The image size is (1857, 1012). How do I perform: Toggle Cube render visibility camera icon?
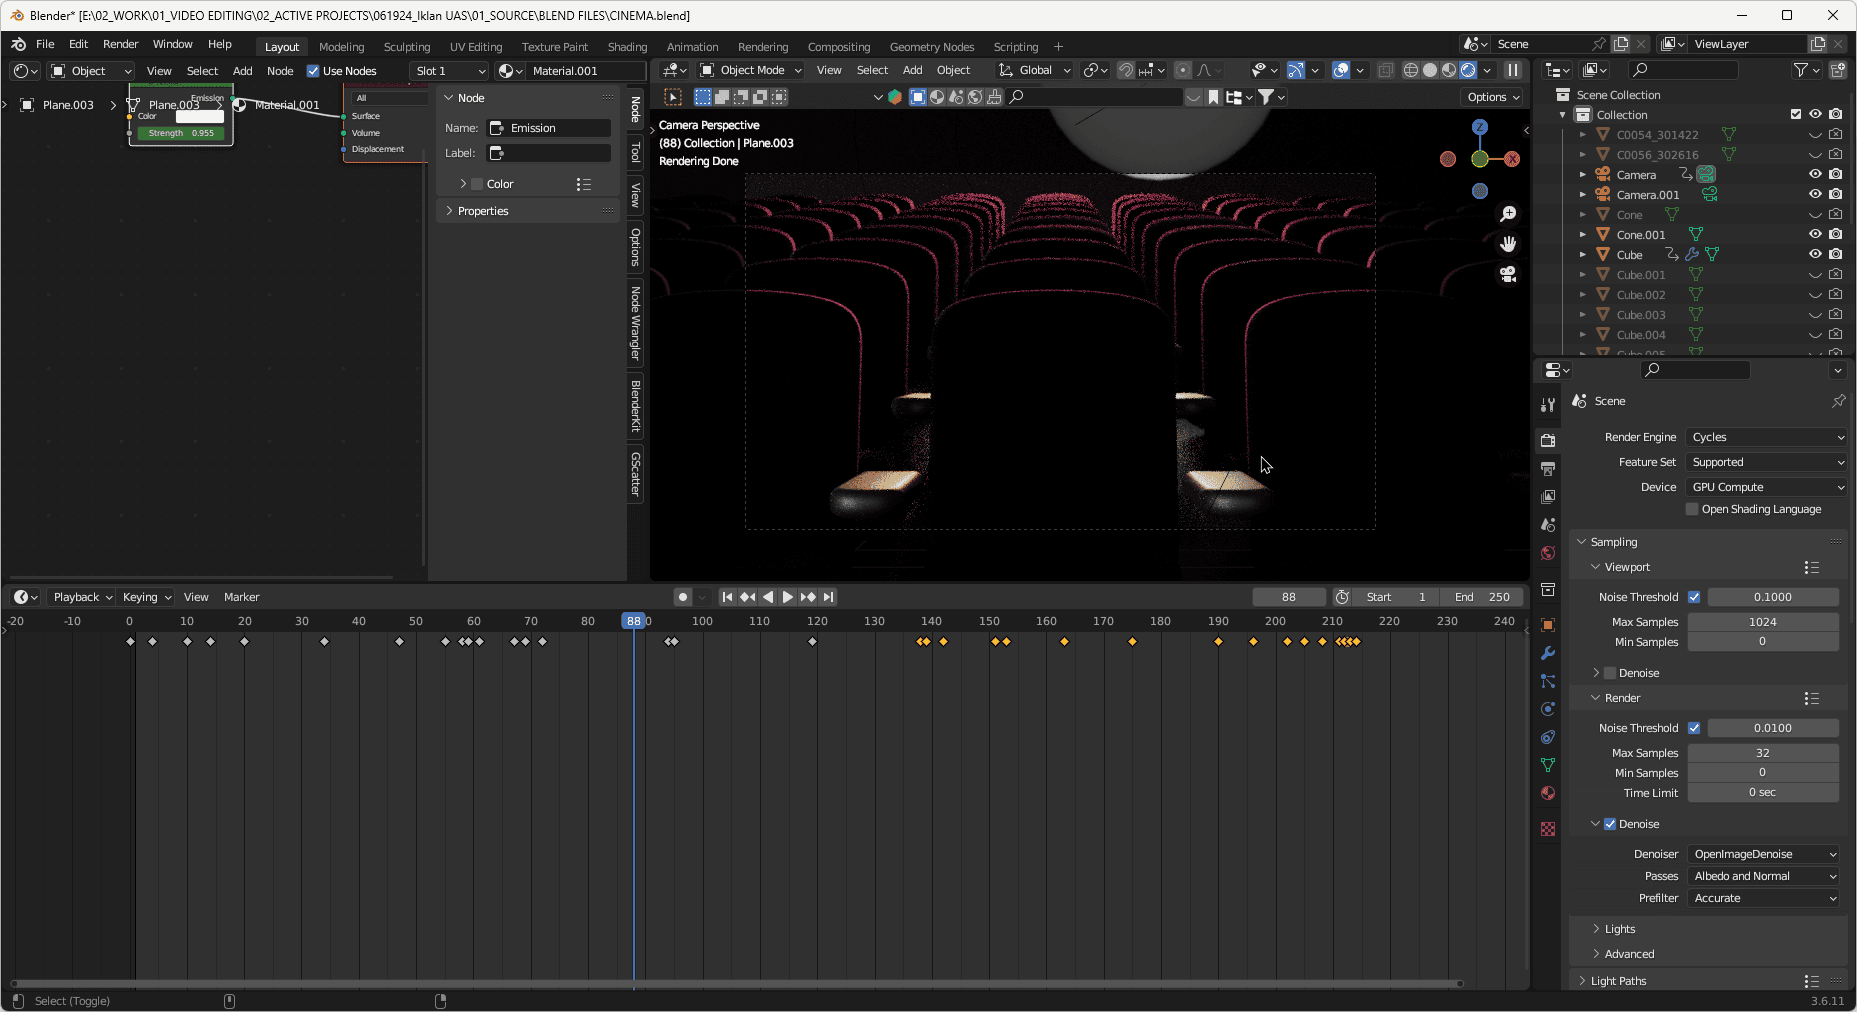coord(1836,254)
